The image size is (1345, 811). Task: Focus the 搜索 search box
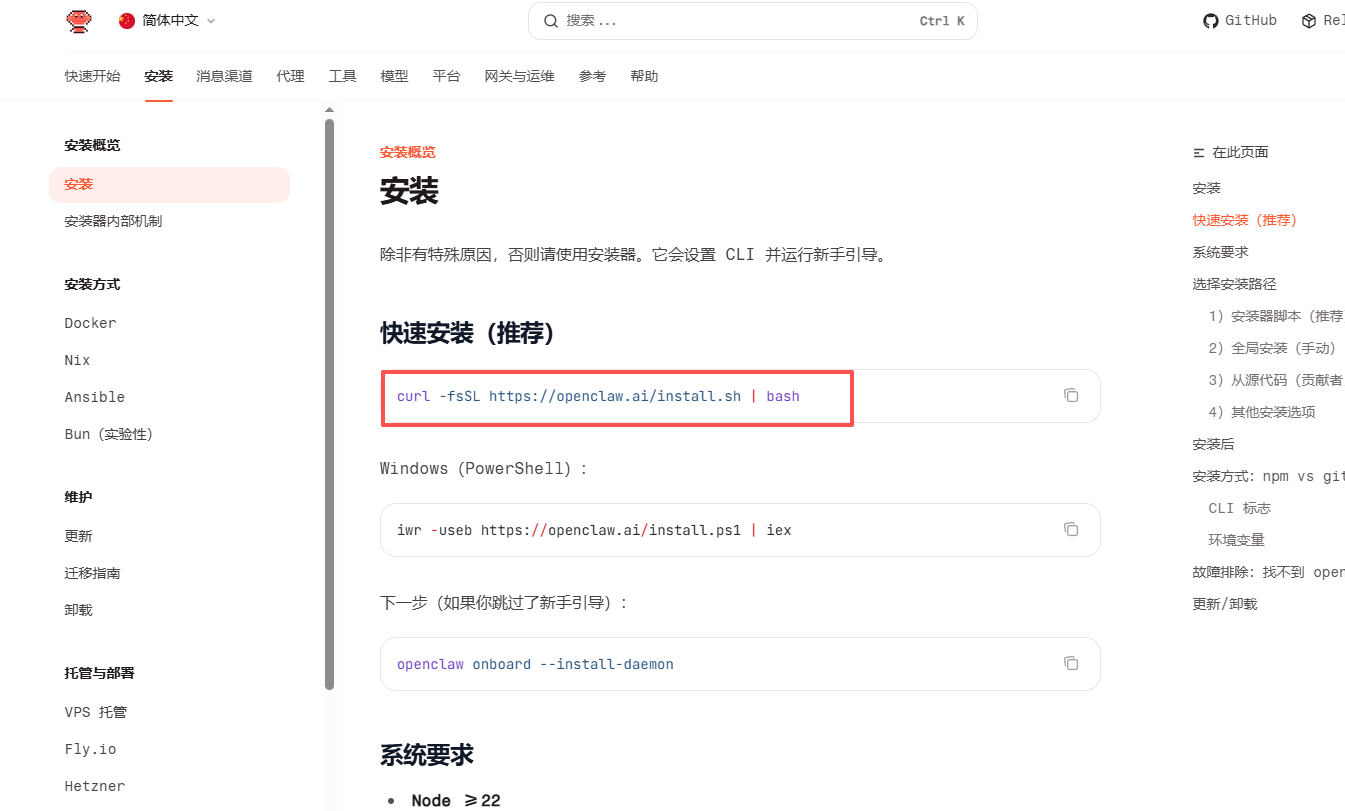pyautogui.click(x=752, y=21)
